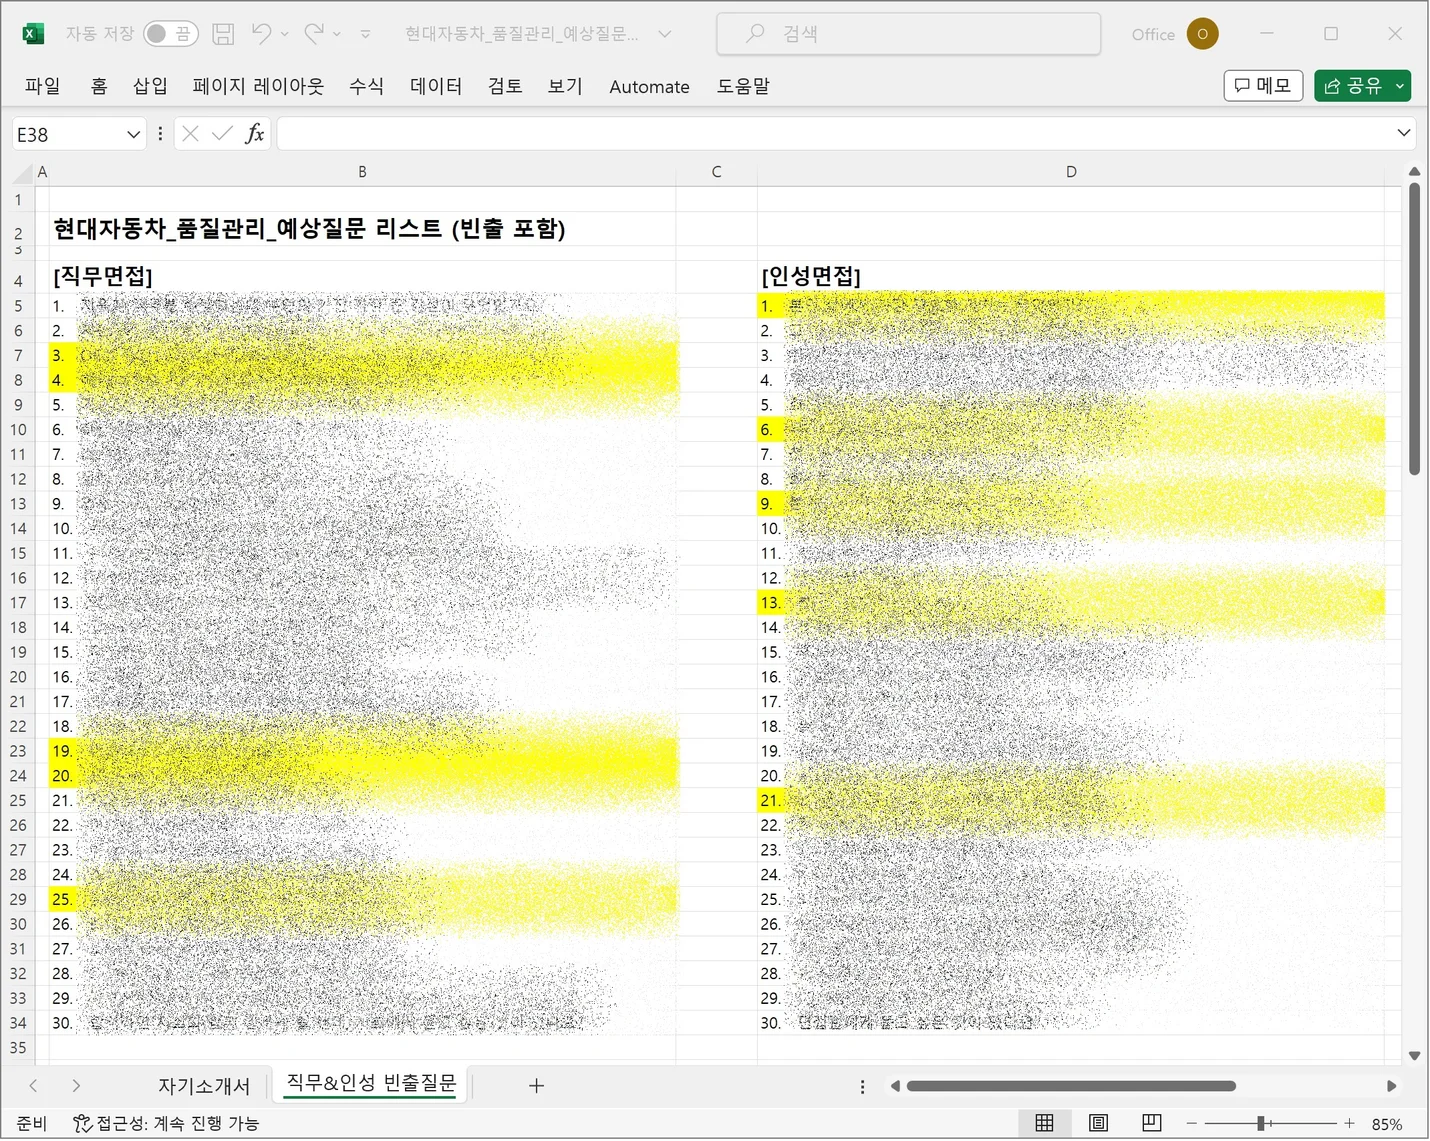Open the Name Box dropdown arrow
The width and height of the screenshot is (1430, 1141).
coord(134,134)
